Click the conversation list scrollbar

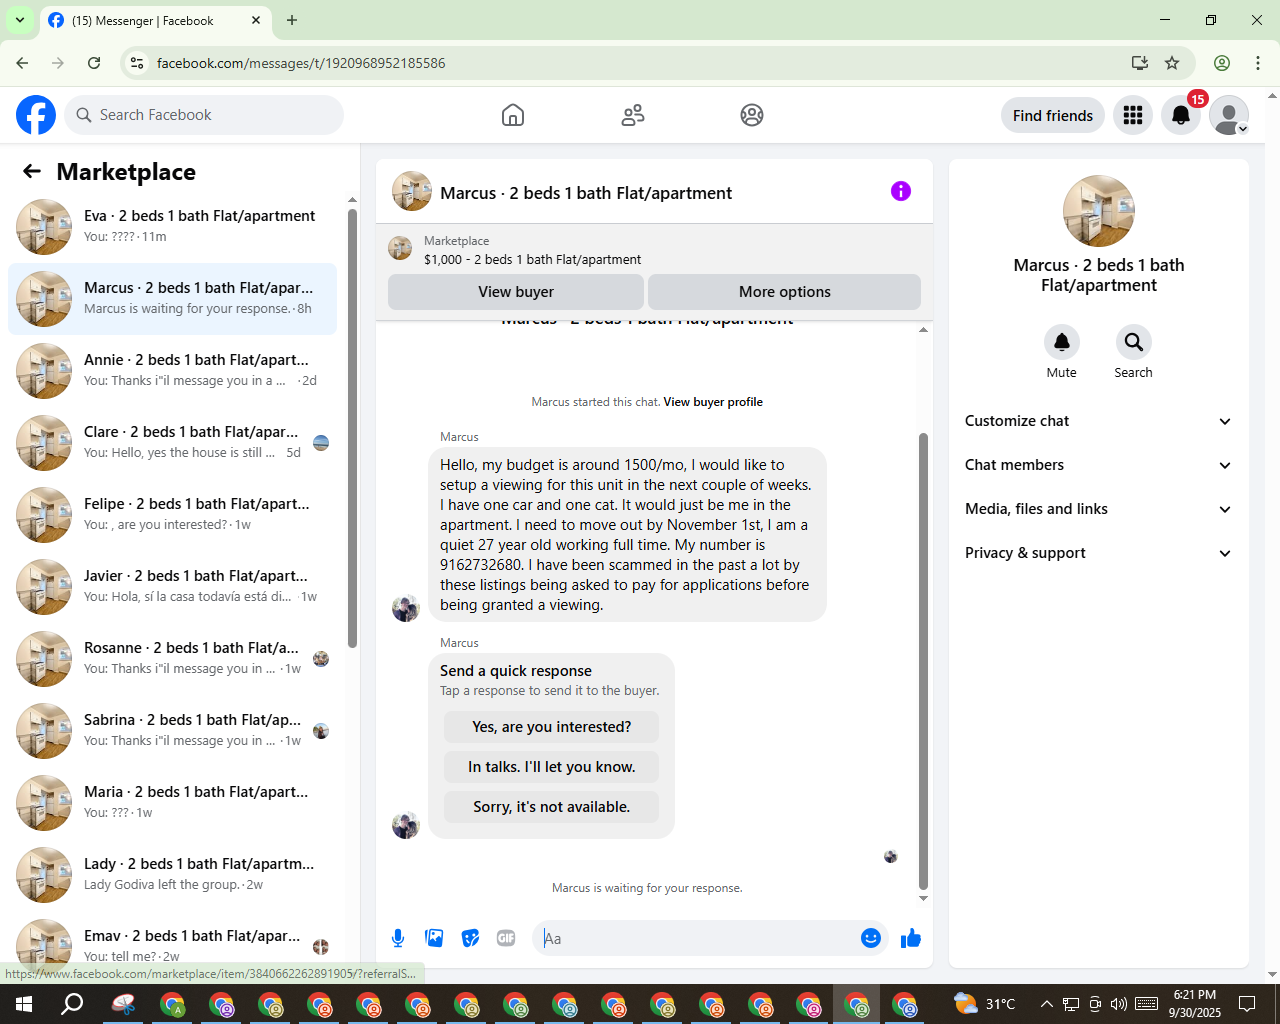(x=352, y=428)
